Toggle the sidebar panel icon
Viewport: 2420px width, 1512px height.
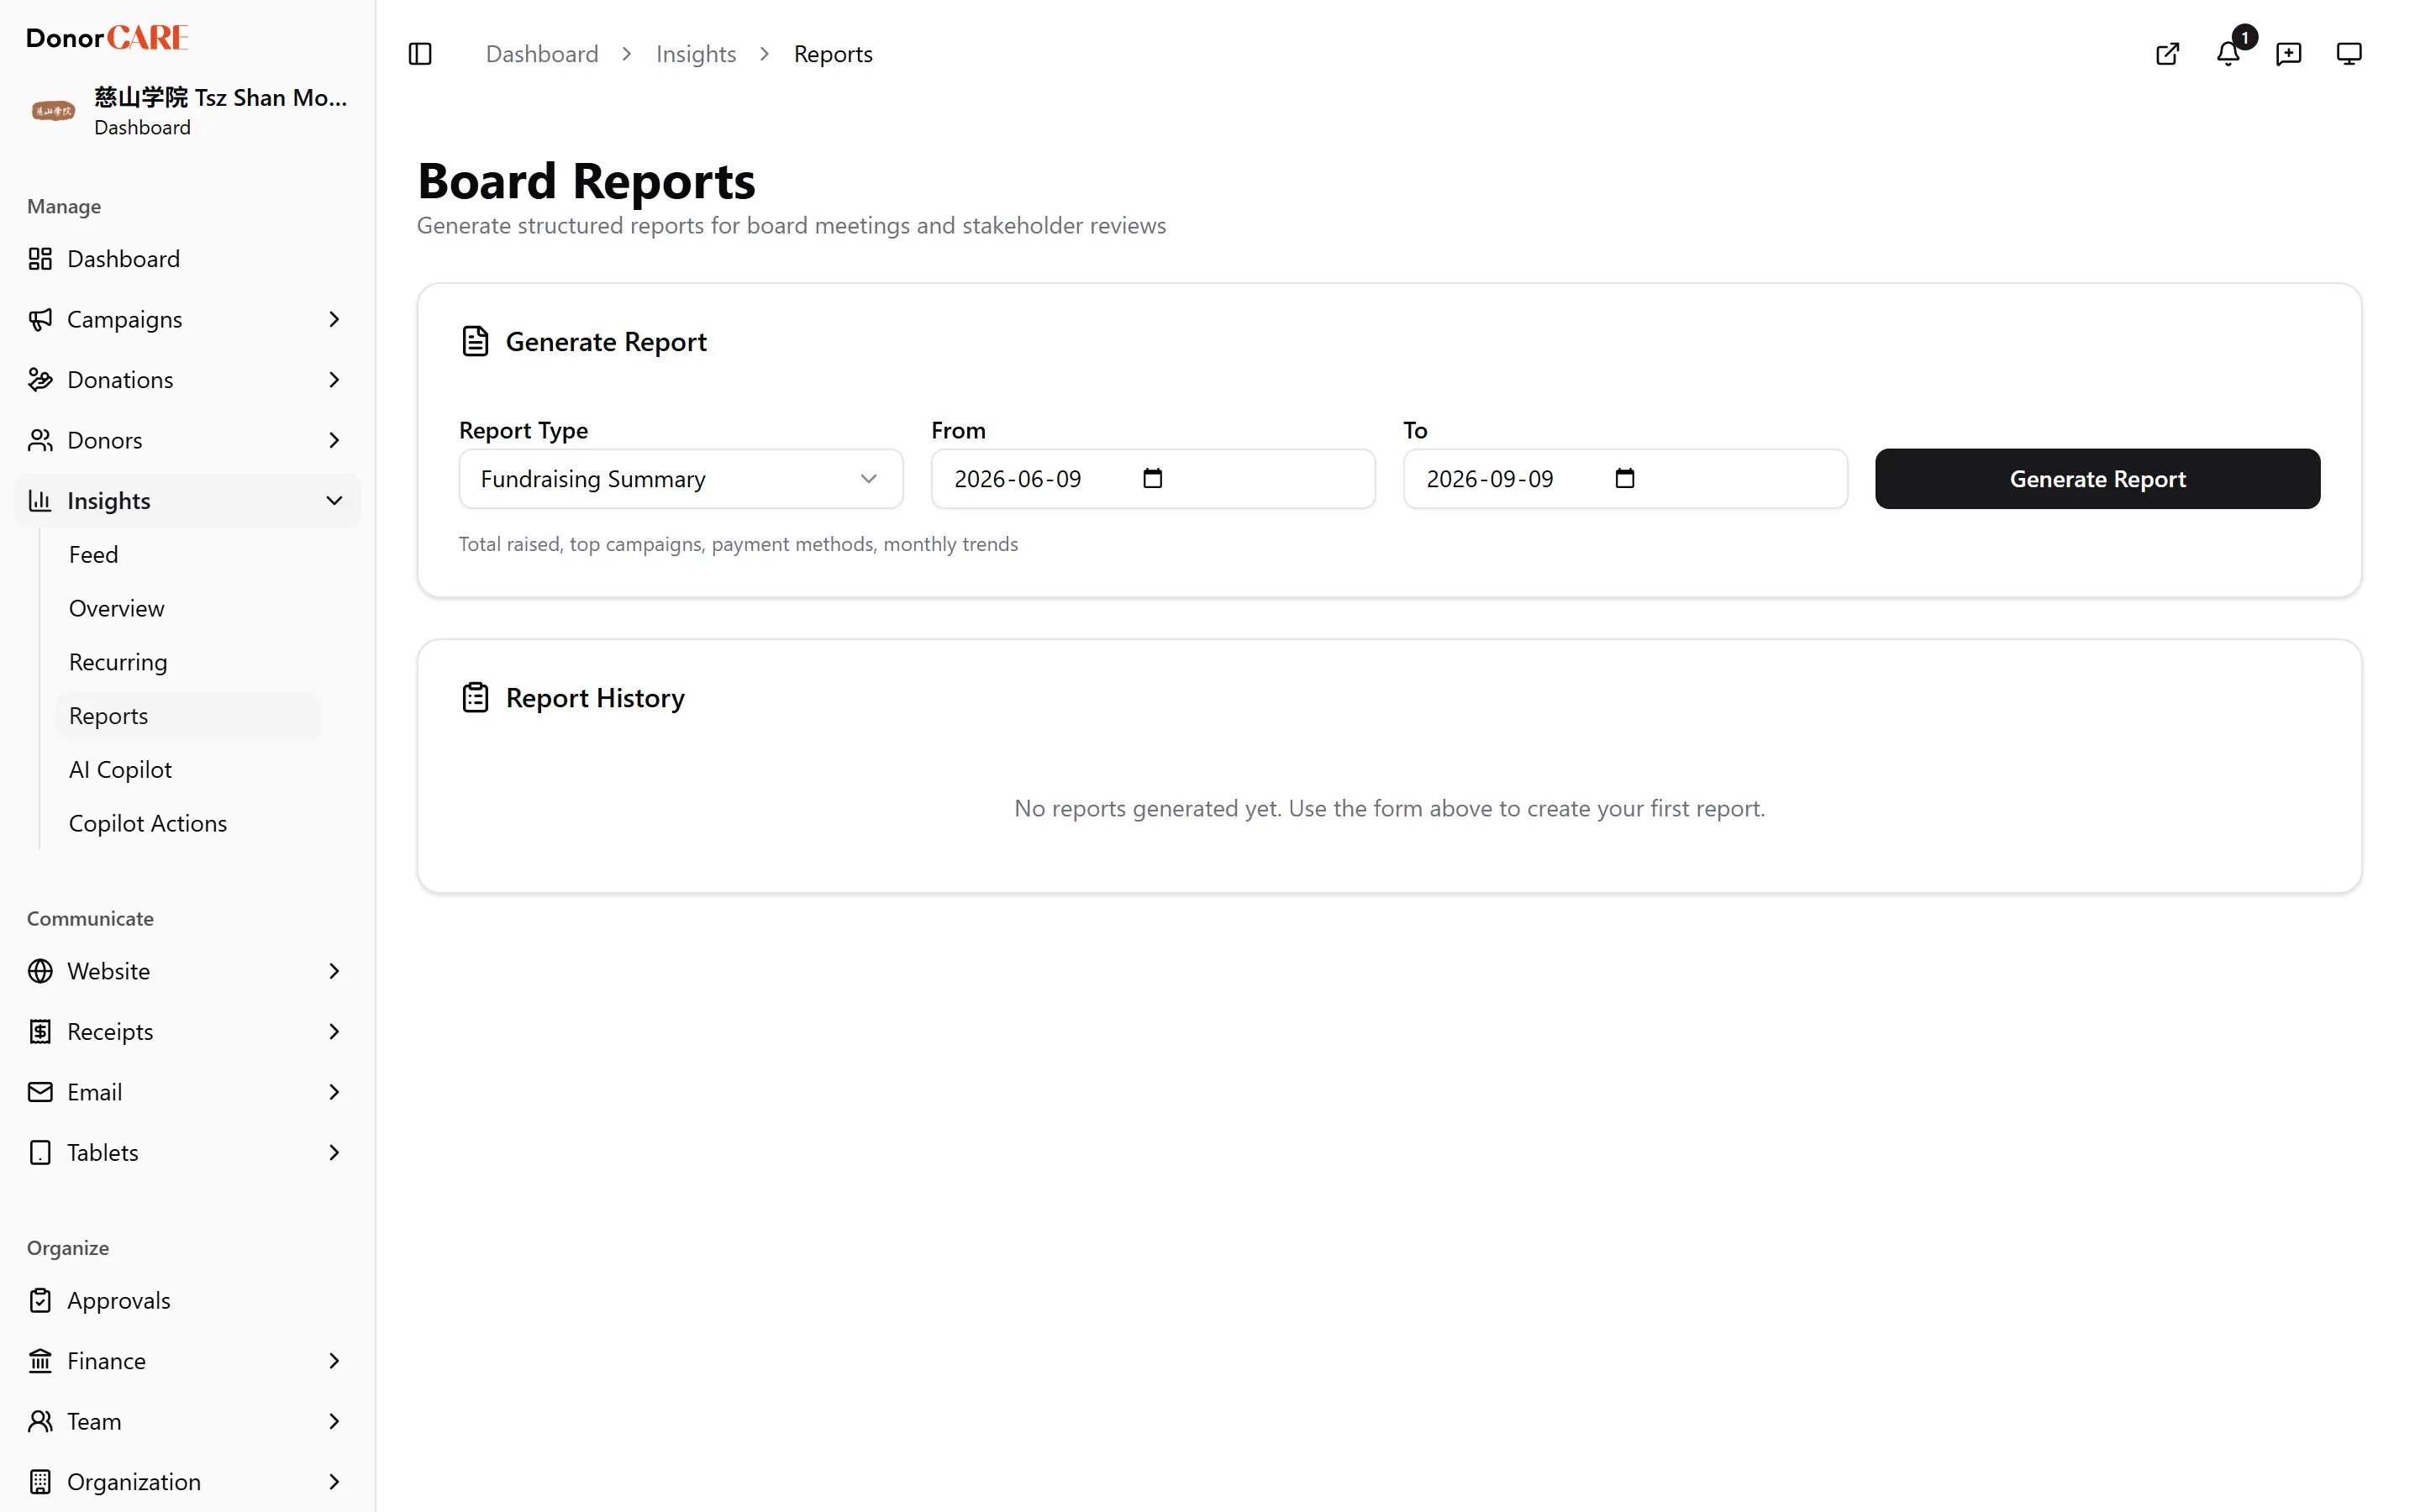(x=420, y=54)
